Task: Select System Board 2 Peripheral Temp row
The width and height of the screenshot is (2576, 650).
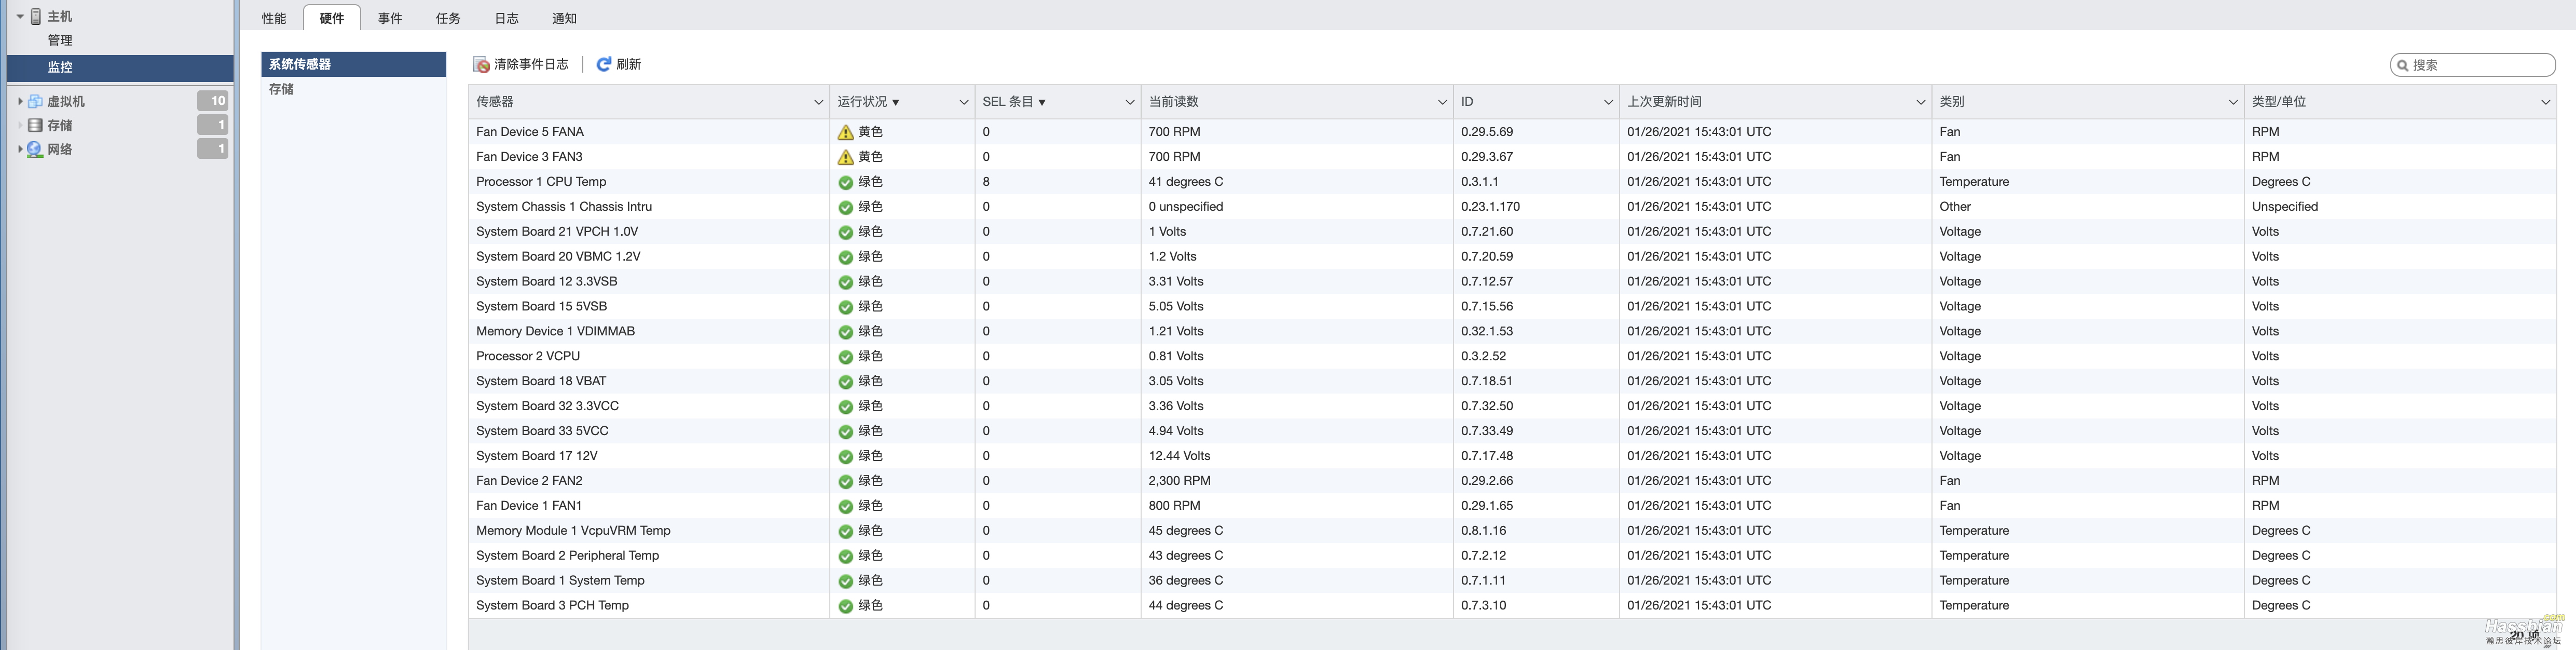Action: pos(1512,556)
